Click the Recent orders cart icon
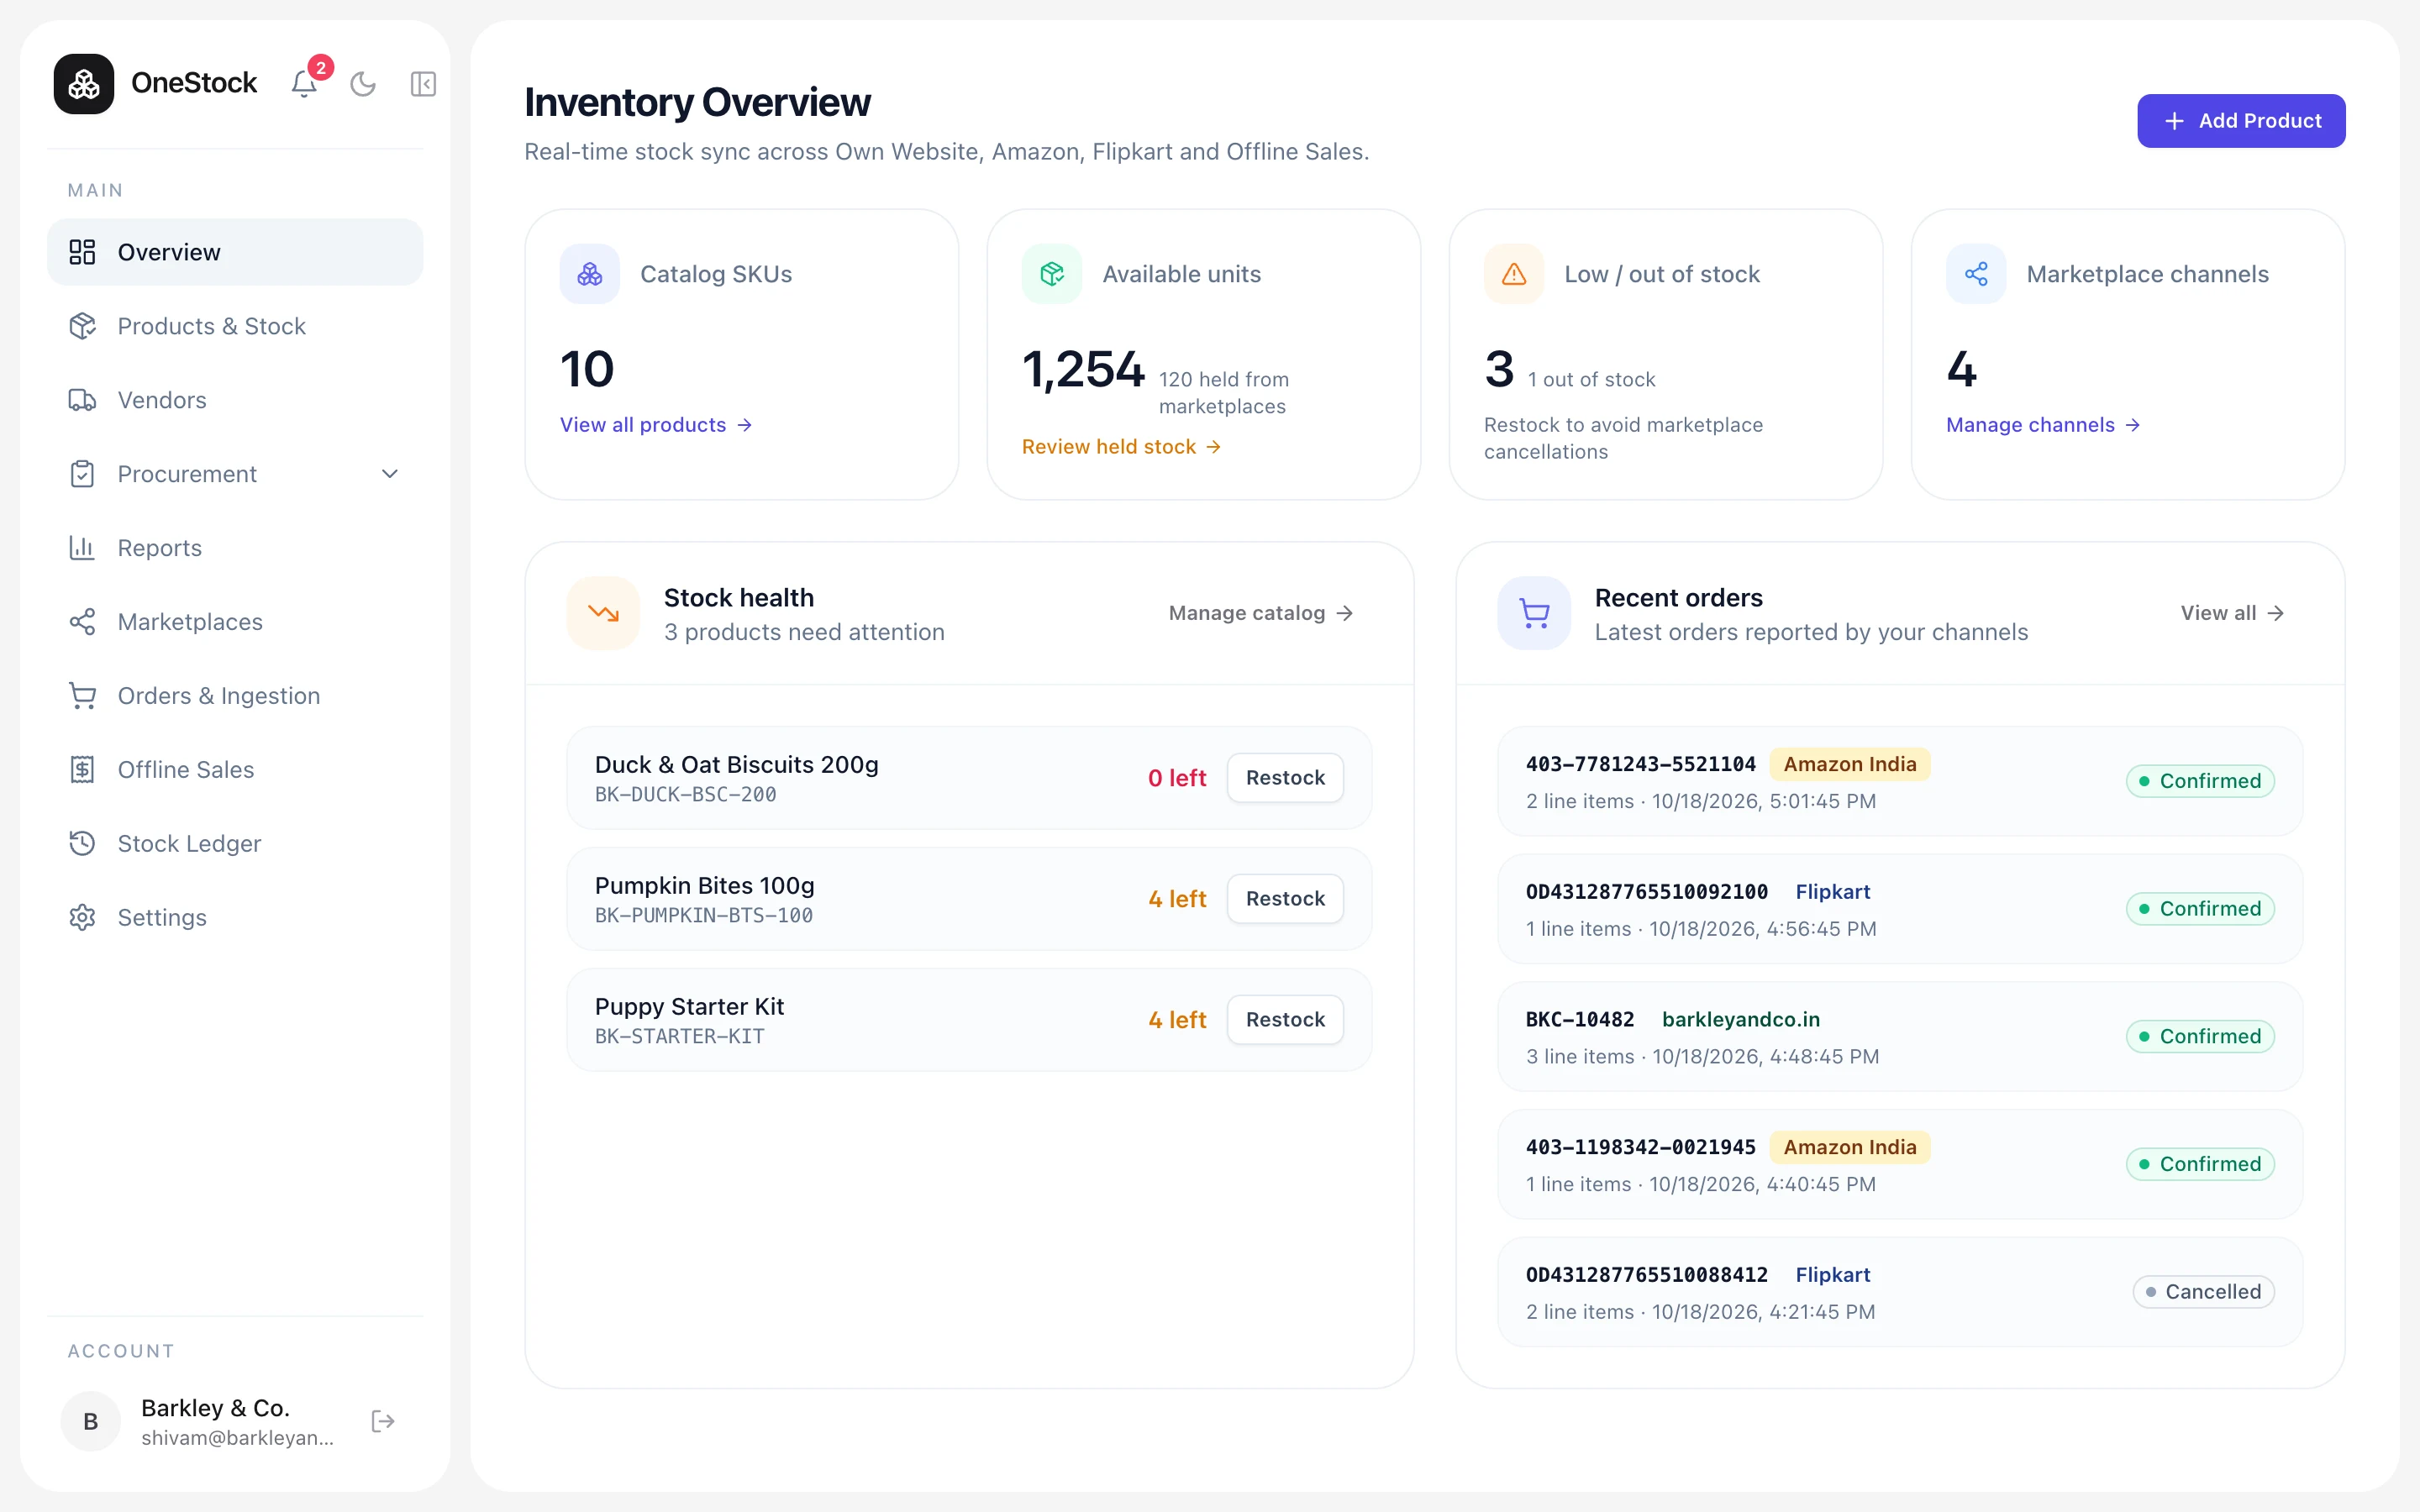Image resolution: width=2420 pixels, height=1512 pixels. tap(1534, 613)
